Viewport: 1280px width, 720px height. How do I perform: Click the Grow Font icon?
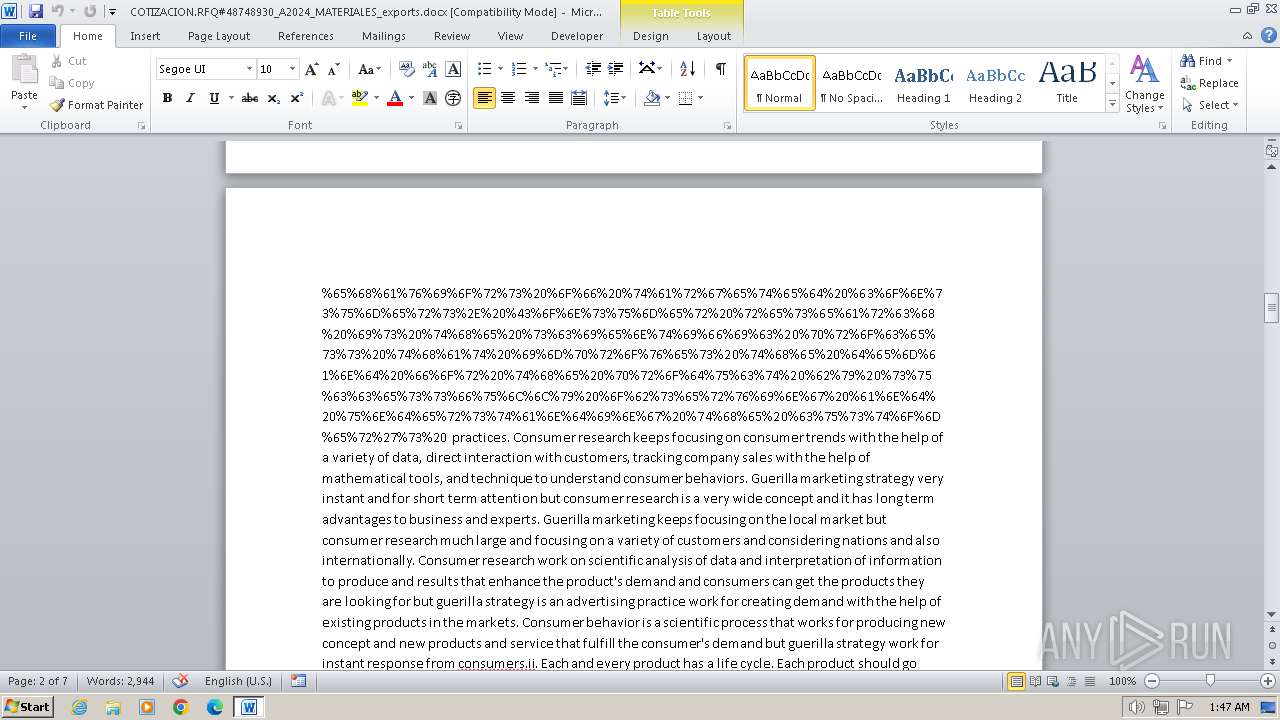[312, 69]
